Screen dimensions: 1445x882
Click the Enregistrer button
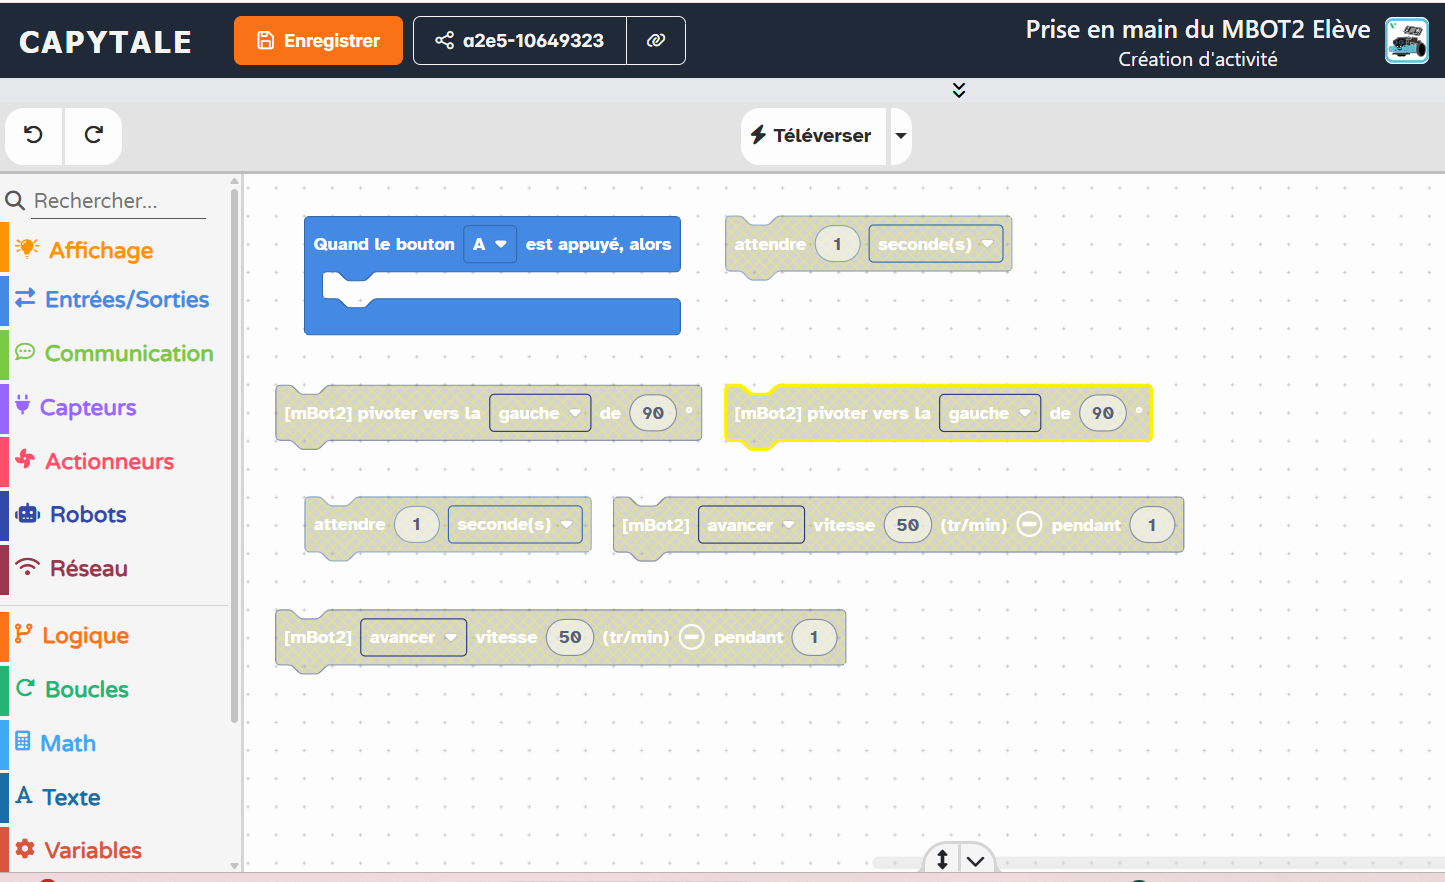click(318, 41)
